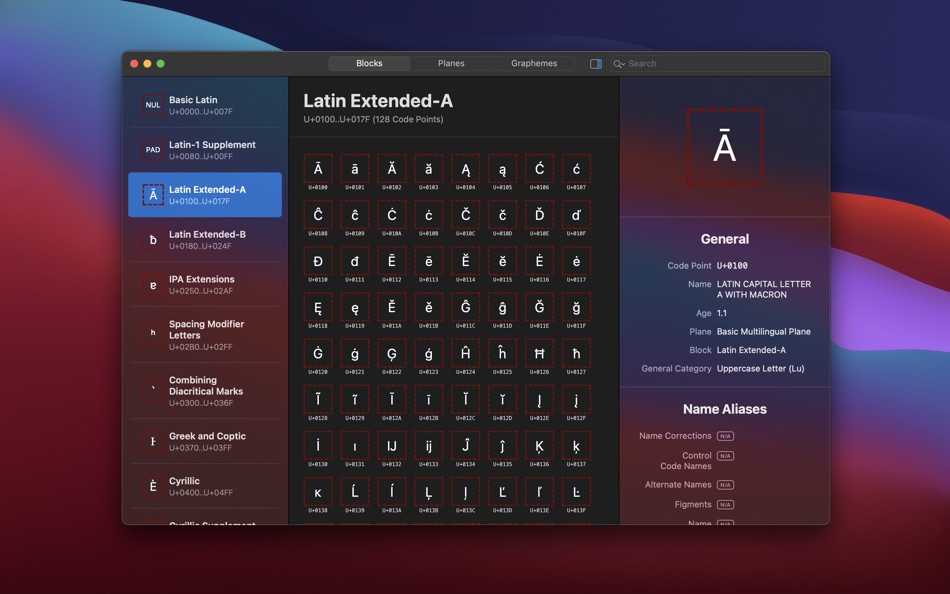The width and height of the screenshot is (950, 594).
Task: Select the Cyrillic block
Action: coord(205,486)
